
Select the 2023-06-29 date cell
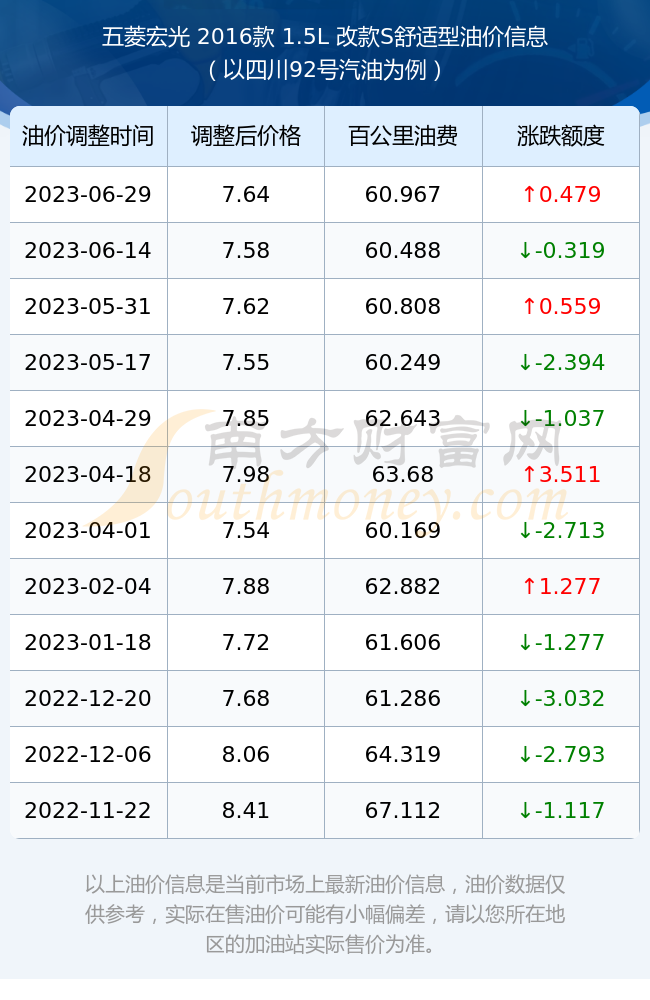coord(88,195)
